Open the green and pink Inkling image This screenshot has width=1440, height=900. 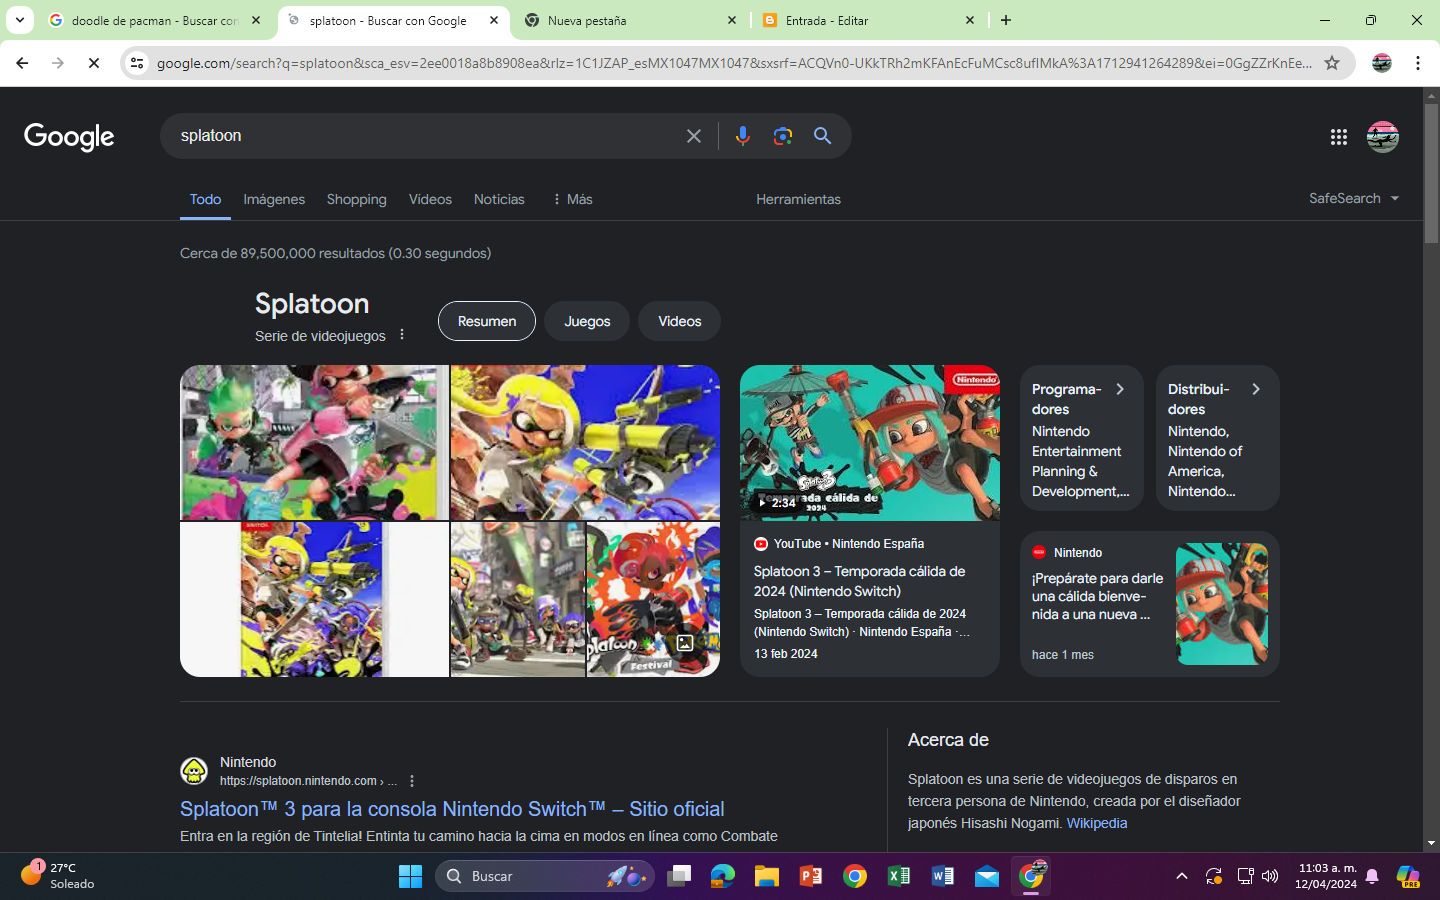314,442
